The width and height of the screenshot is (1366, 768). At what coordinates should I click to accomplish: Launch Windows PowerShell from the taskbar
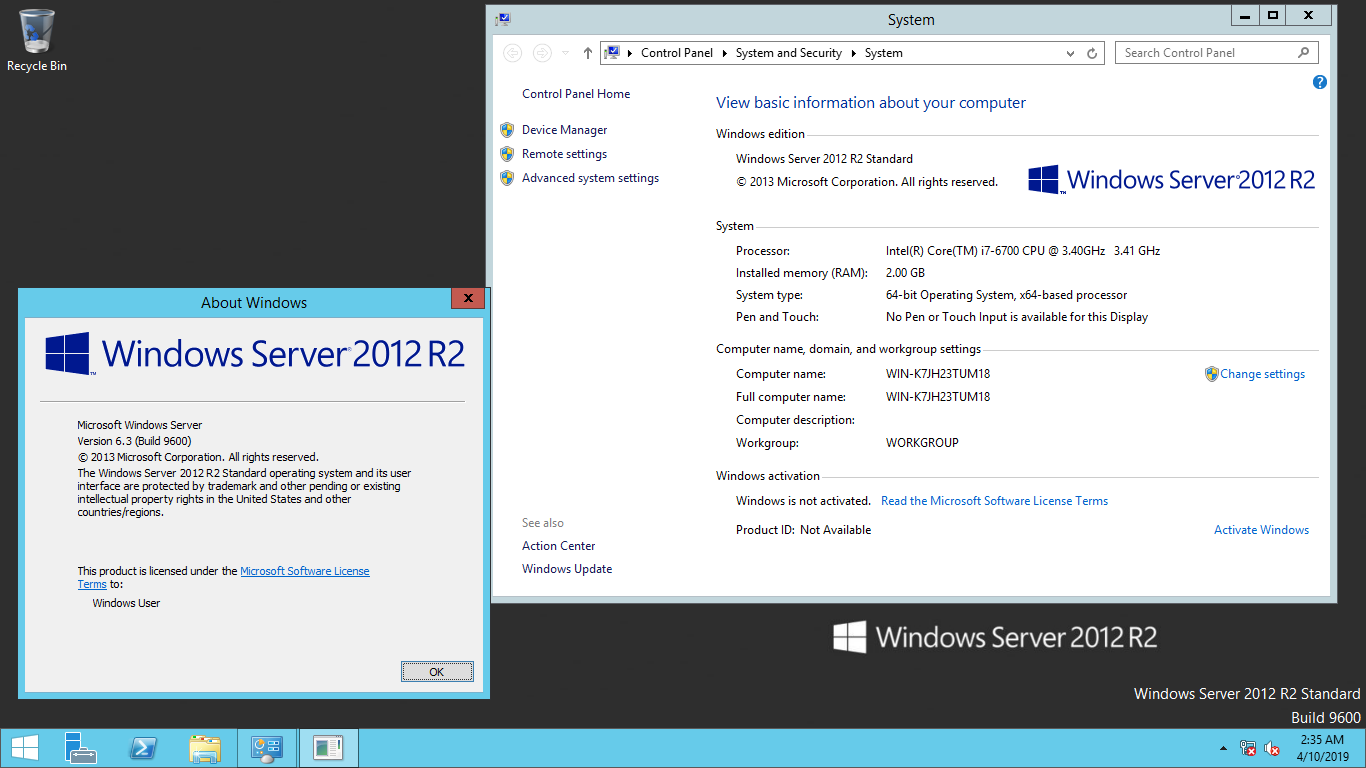coord(143,748)
